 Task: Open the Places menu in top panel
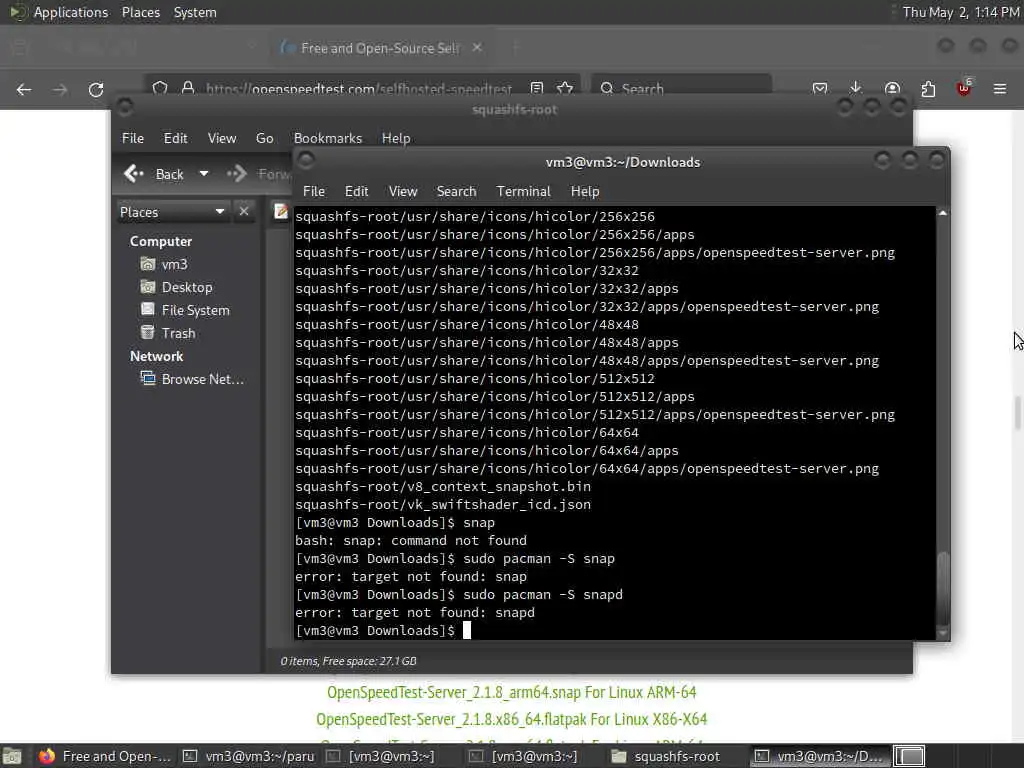click(x=140, y=12)
